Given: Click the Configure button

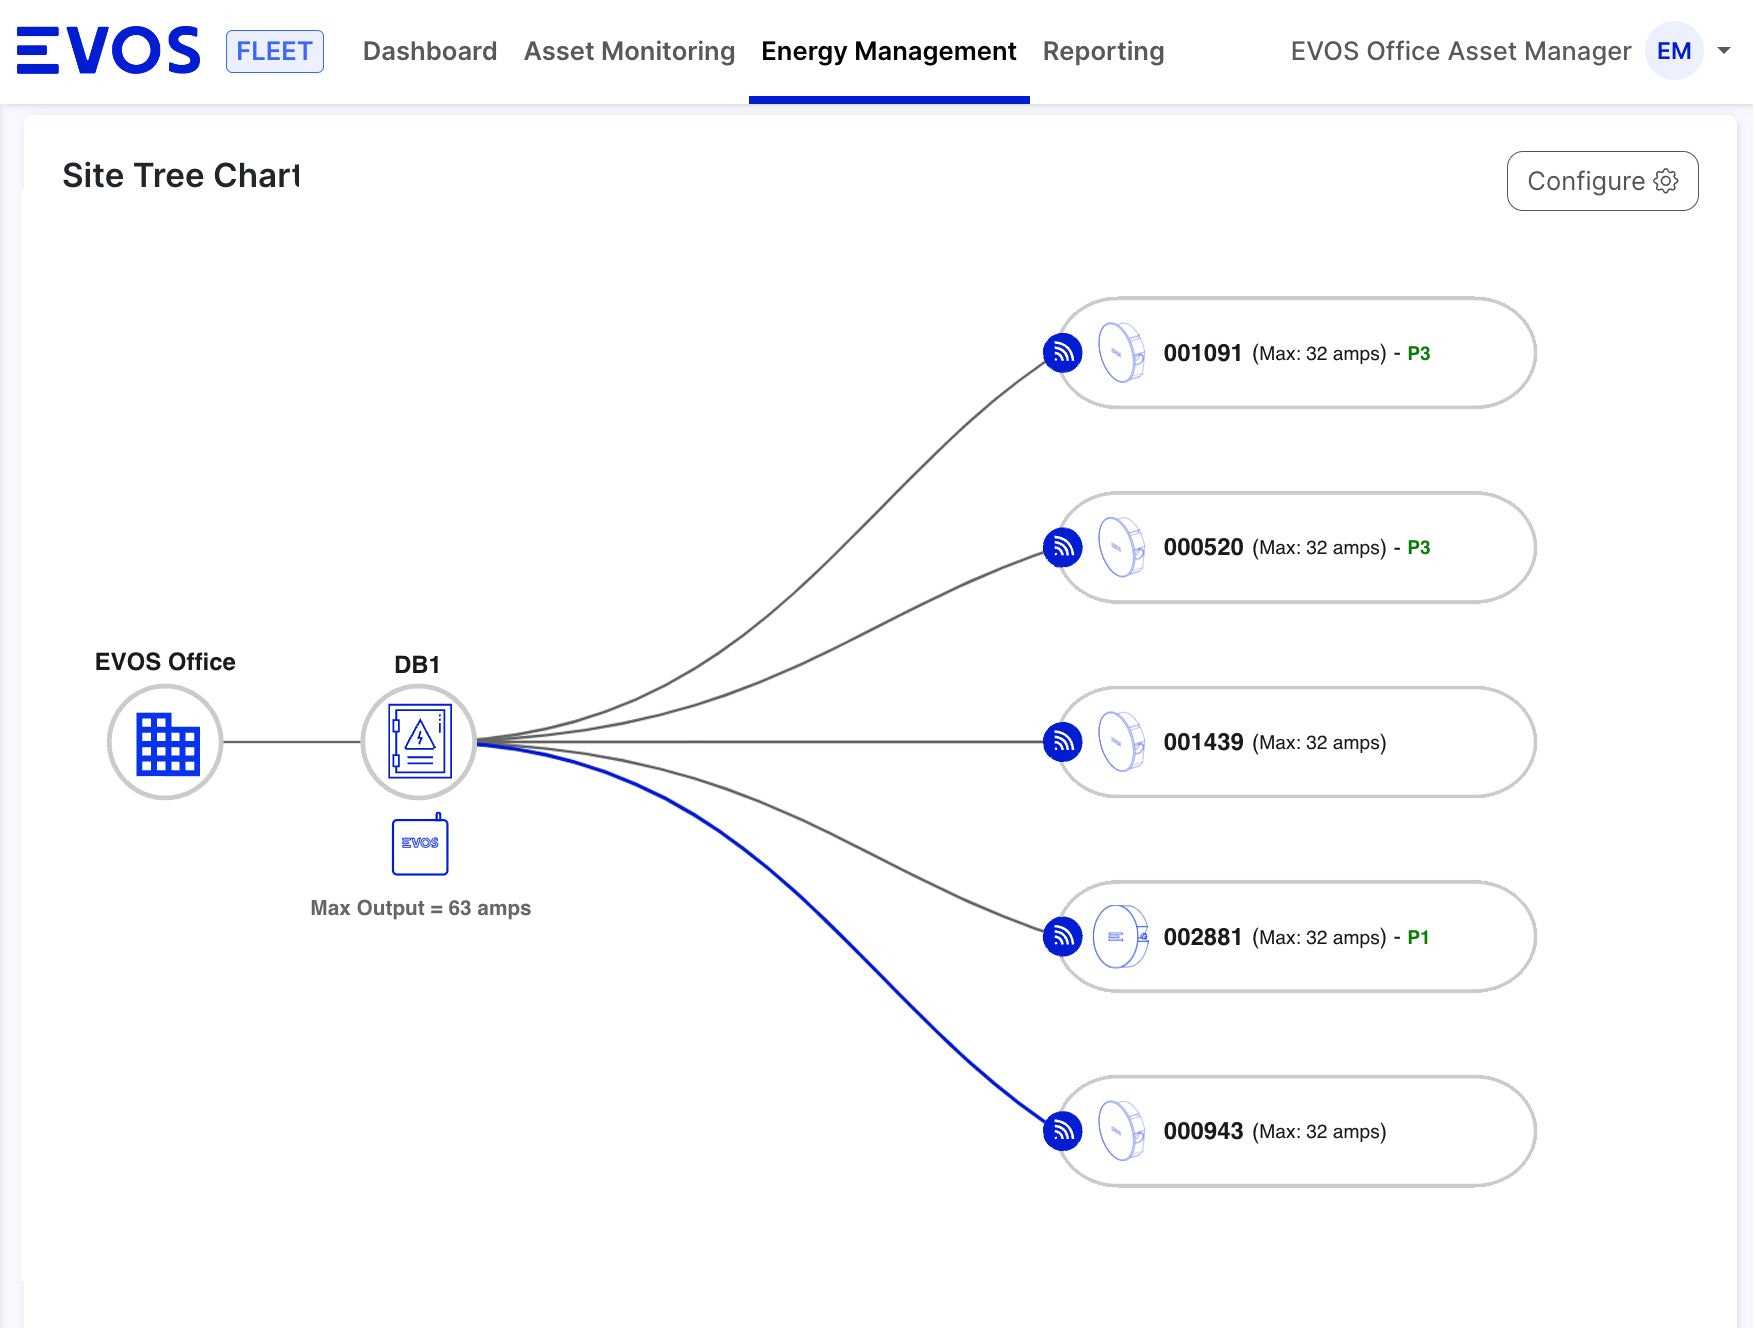Looking at the screenshot, I should 1602,181.
